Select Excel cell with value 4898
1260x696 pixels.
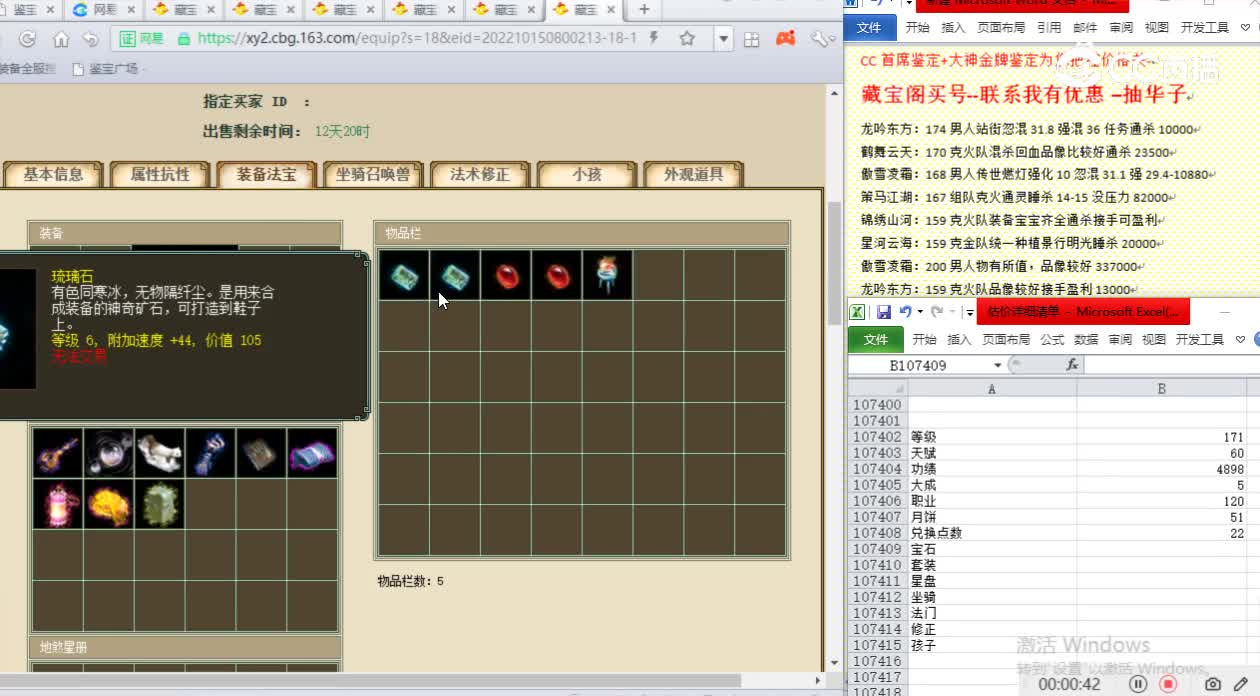pos(1162,469)
